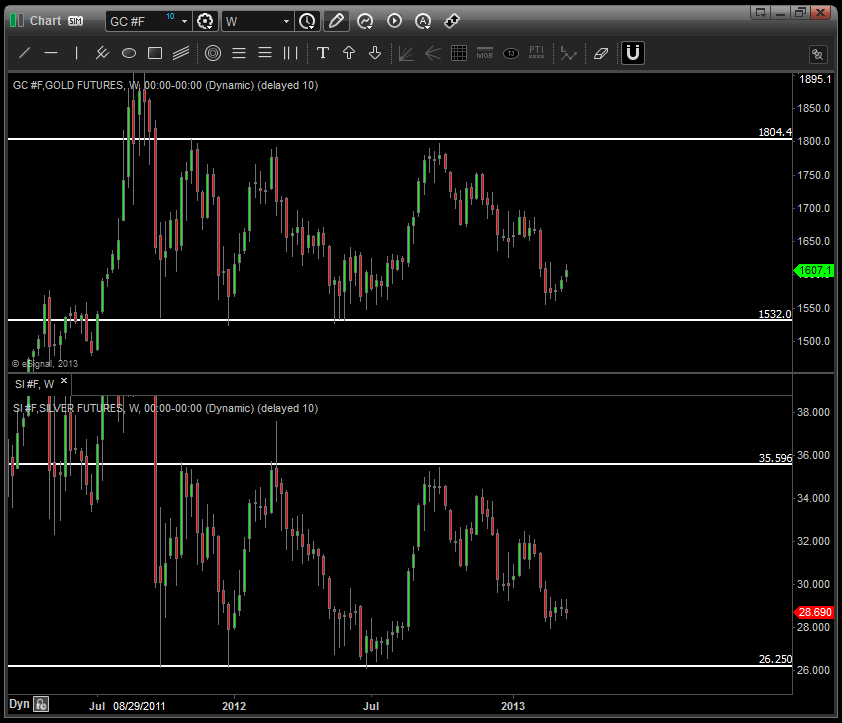The image size is (842, 723).
Task: Pick the ellipse drawing tool
Action: (129, 53)
